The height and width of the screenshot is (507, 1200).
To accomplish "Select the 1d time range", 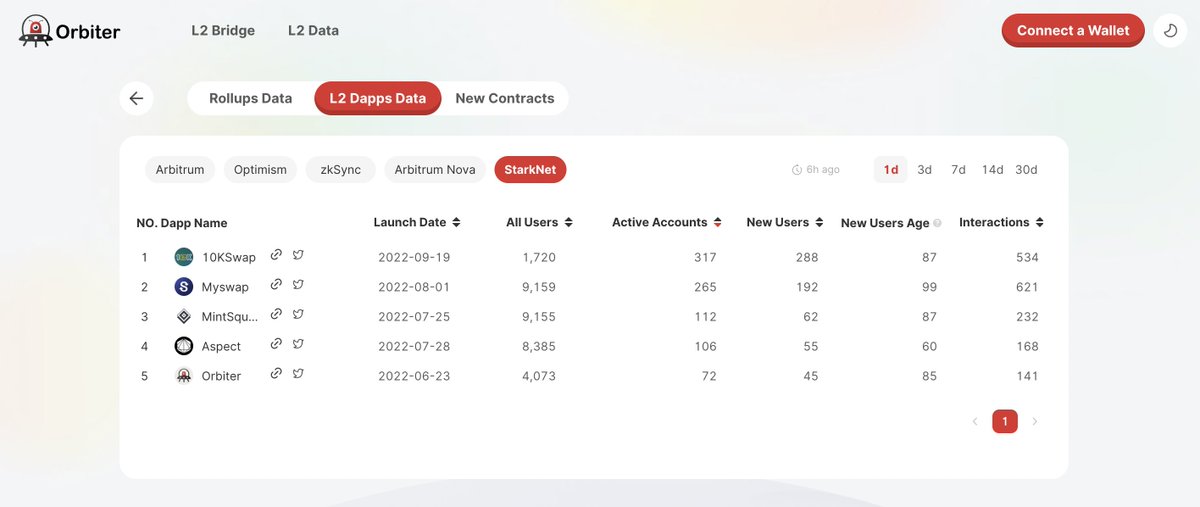I will coord(891,170).
